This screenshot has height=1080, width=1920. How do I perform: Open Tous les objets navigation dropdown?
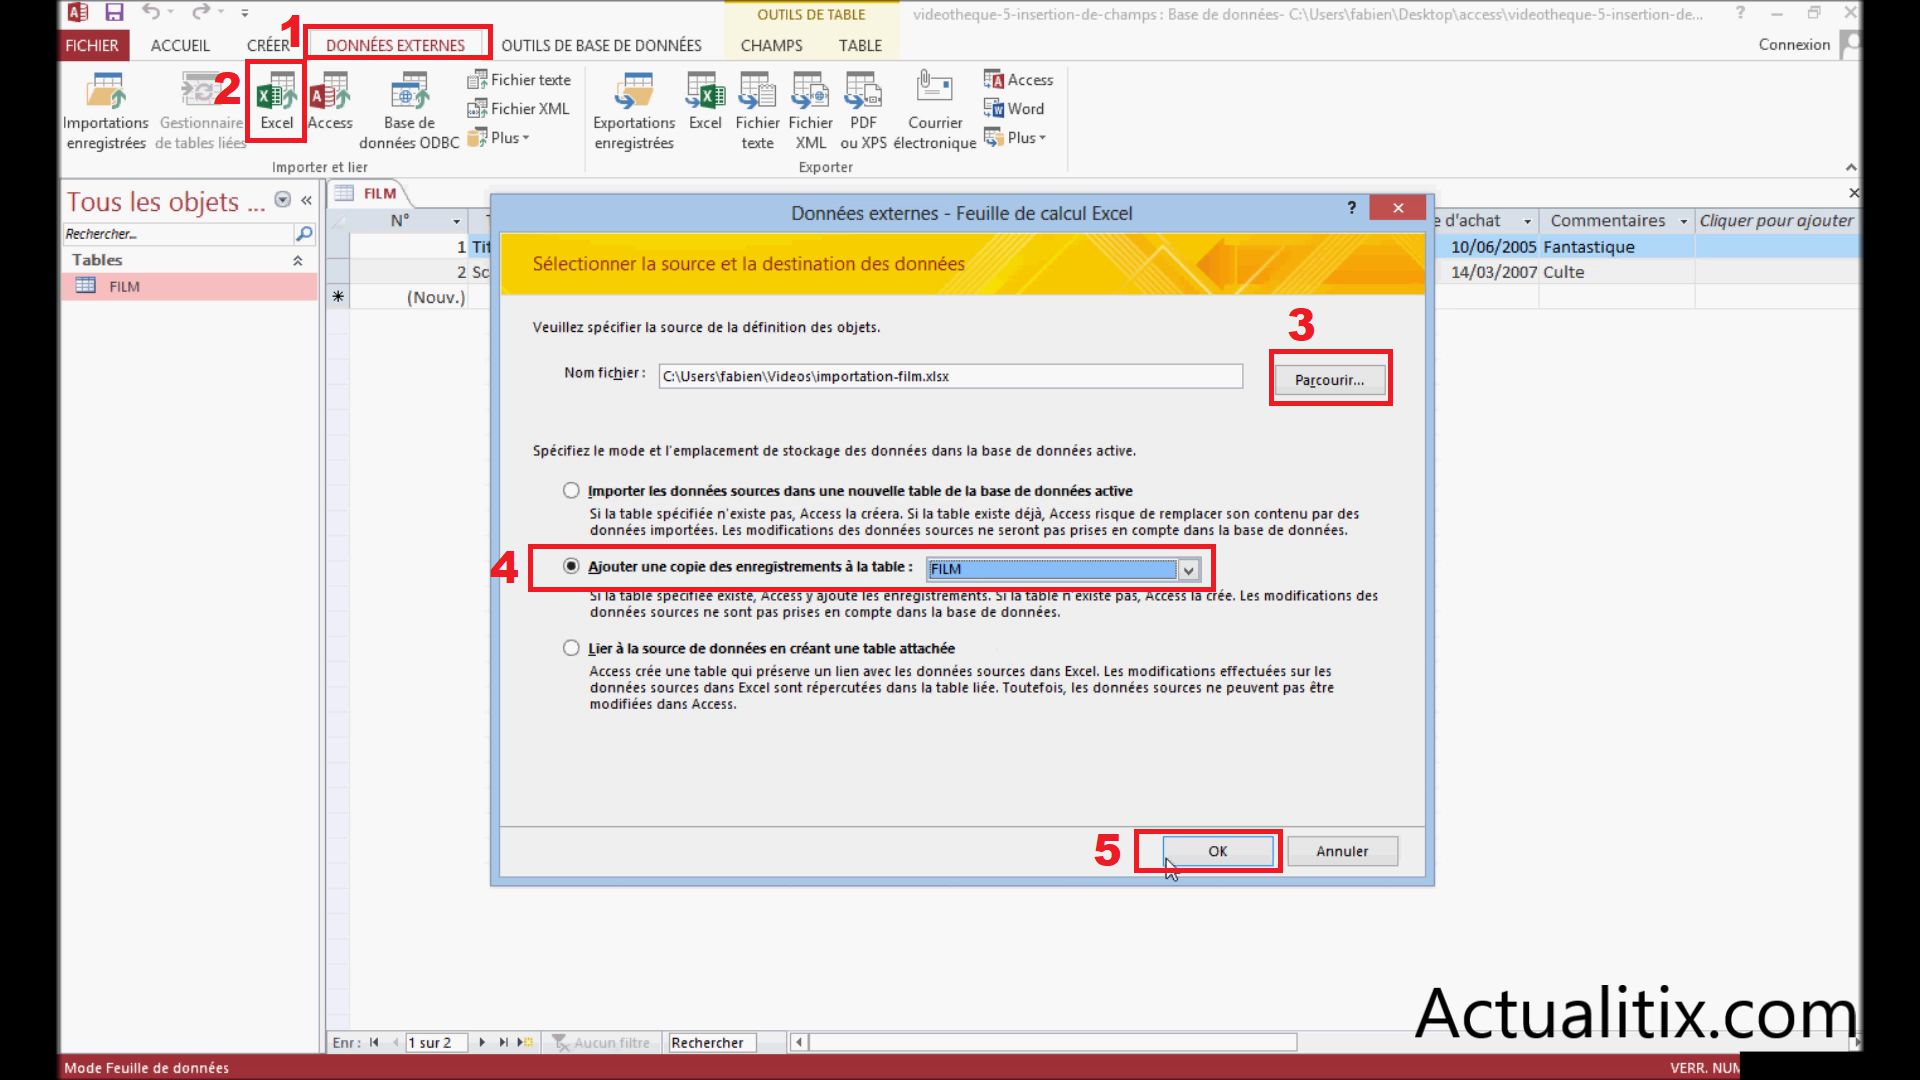tap(283, 200)
